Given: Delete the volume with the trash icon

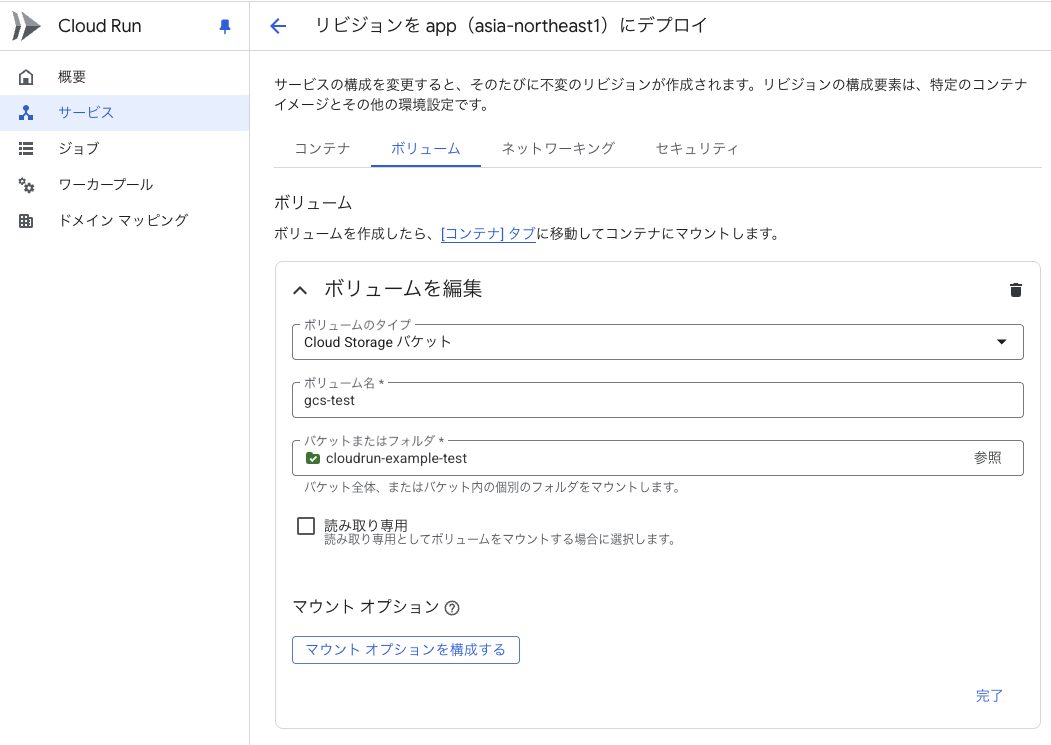Looking at the screenshot, I should pos(1015,290).
